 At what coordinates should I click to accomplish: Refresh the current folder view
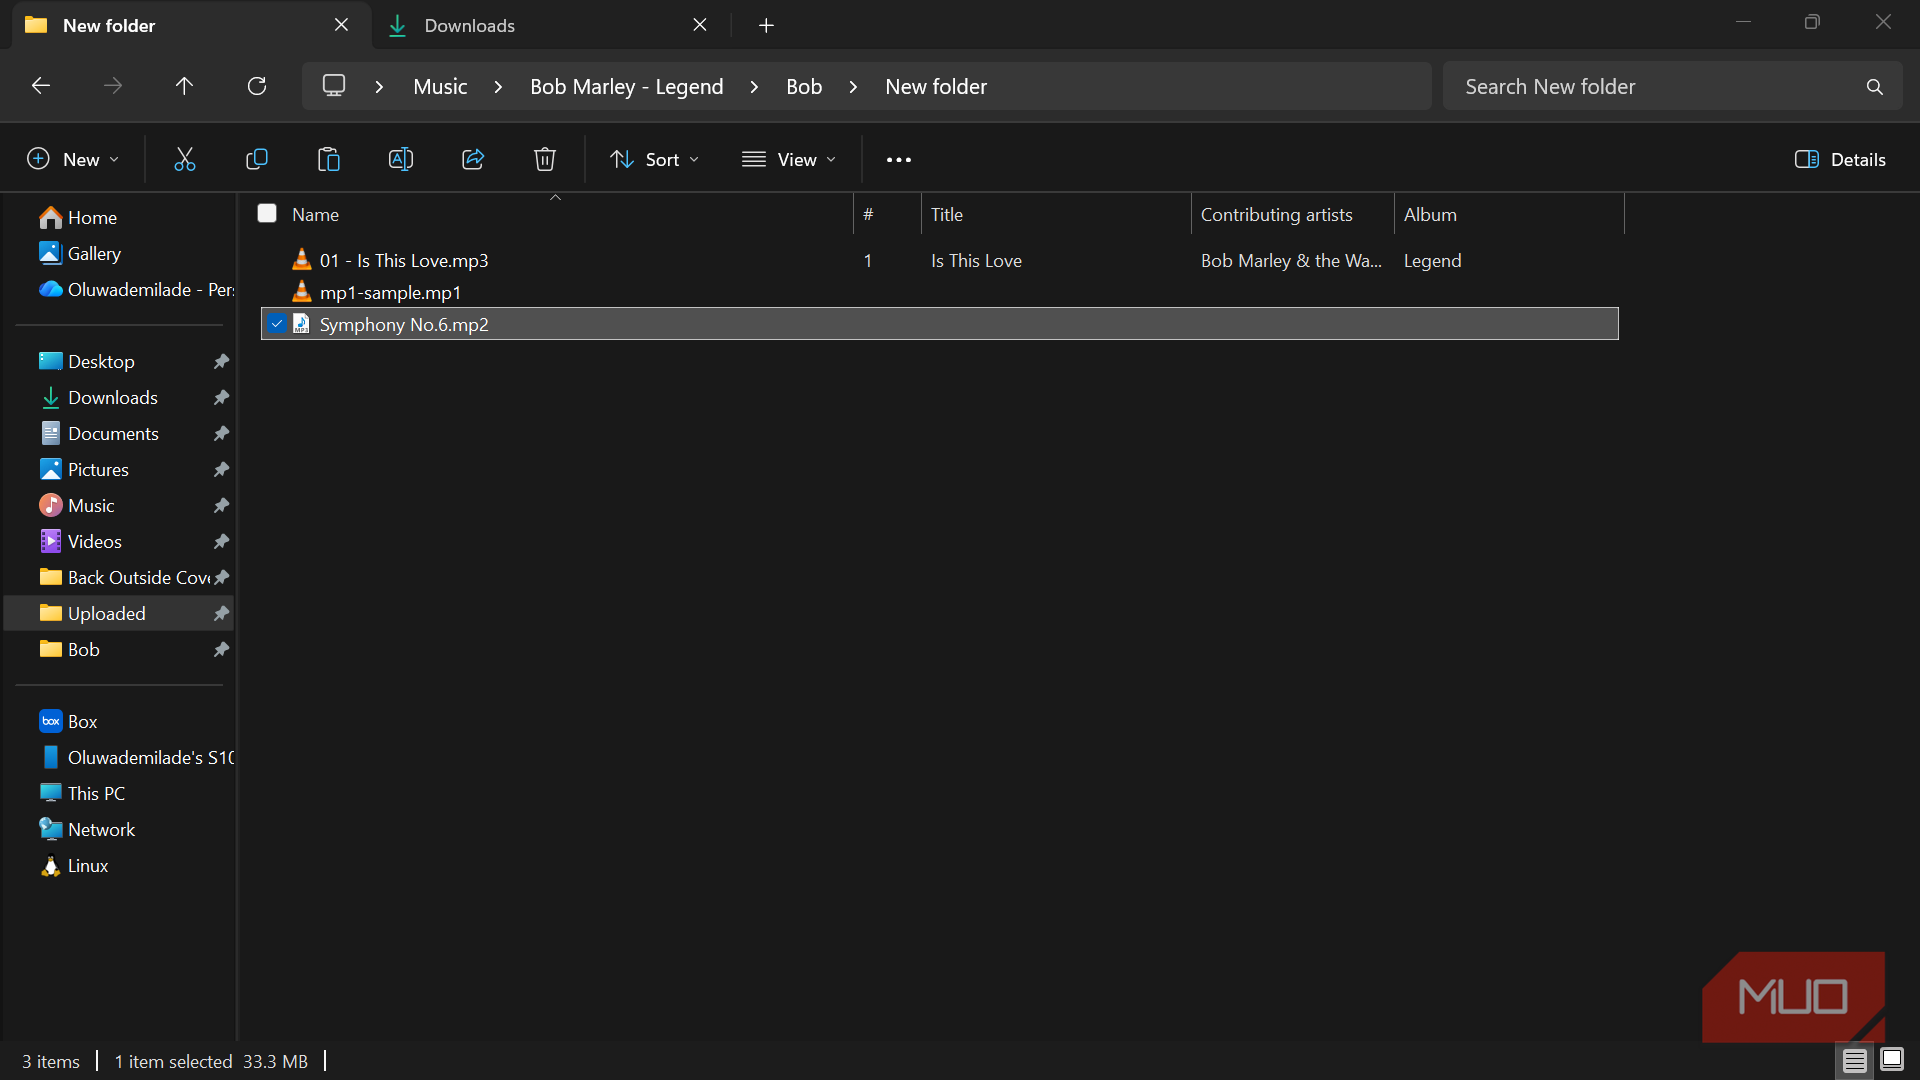pyautogui.click(x=257, y=86)
